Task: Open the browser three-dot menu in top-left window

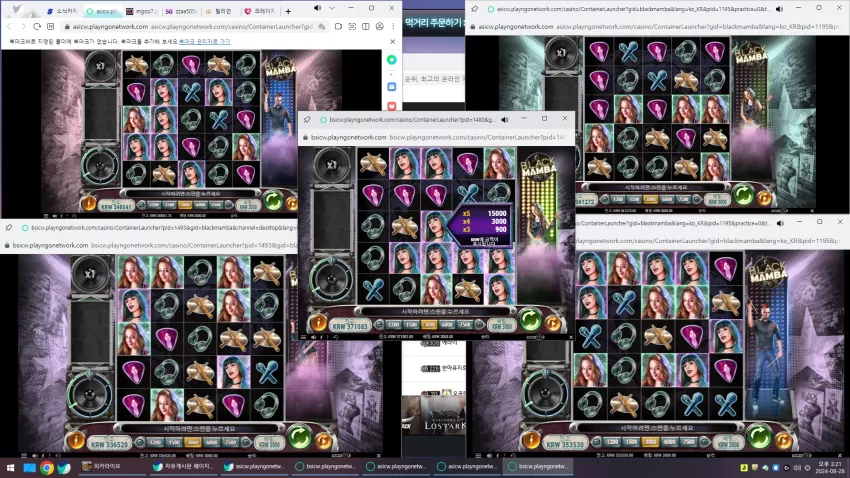Action: click(x=393, y=26)
